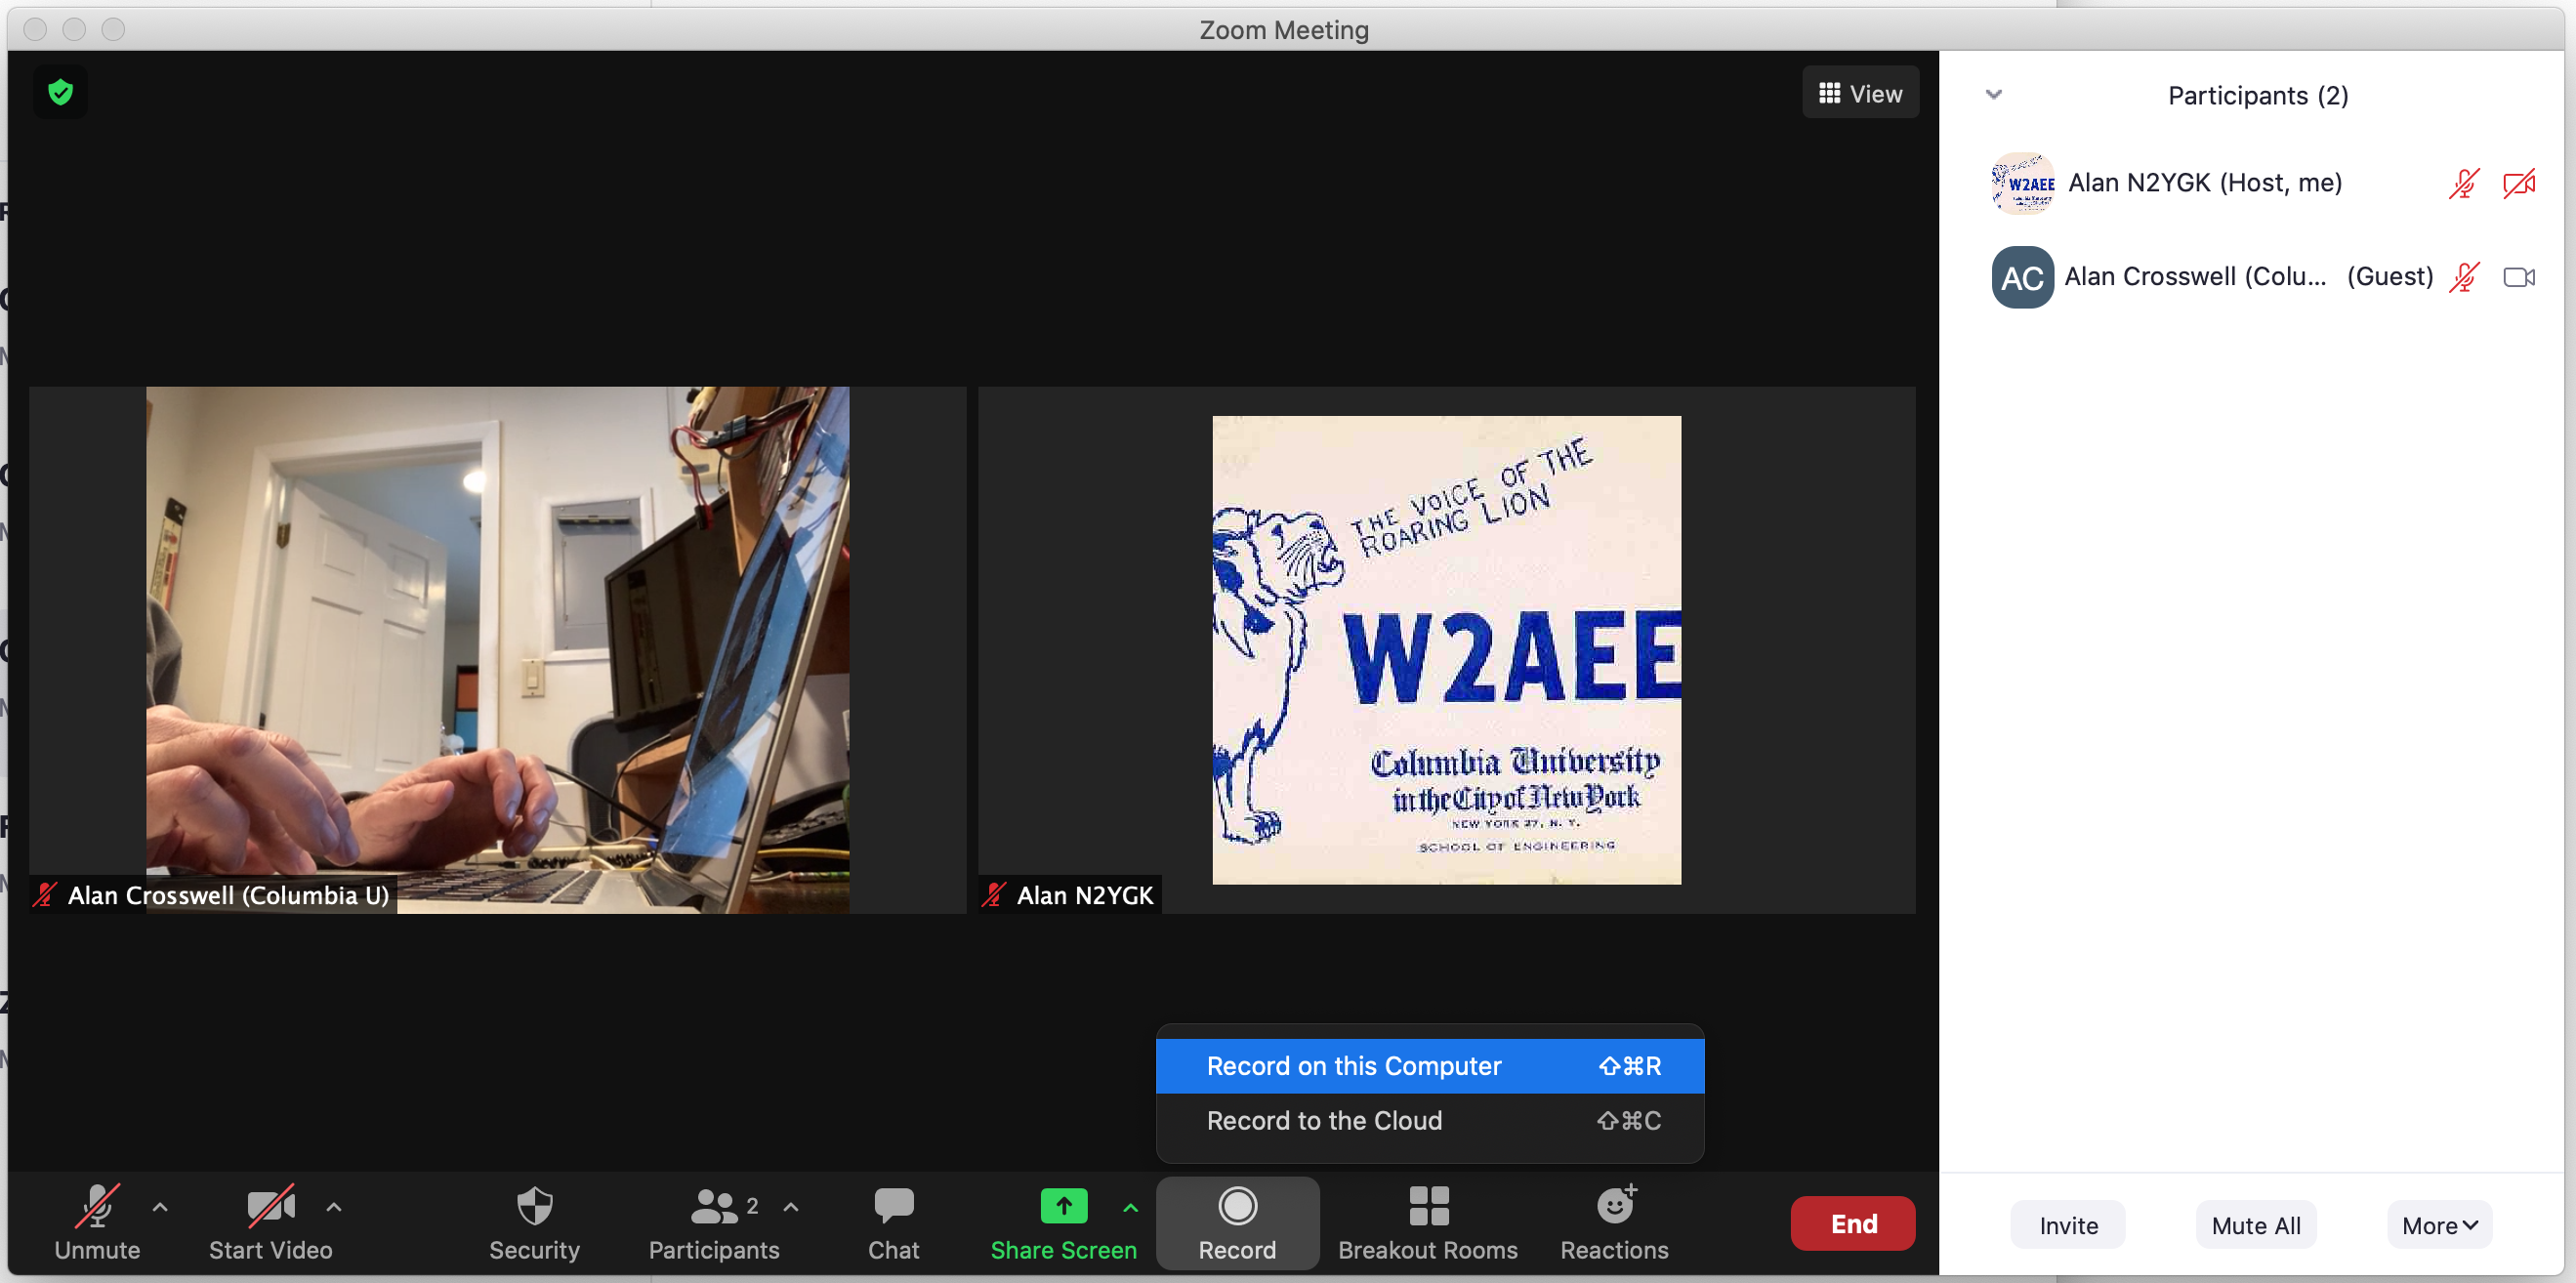Click the Share Screen icon
This screenshot has width=2576, height=1283.
1062,1206
